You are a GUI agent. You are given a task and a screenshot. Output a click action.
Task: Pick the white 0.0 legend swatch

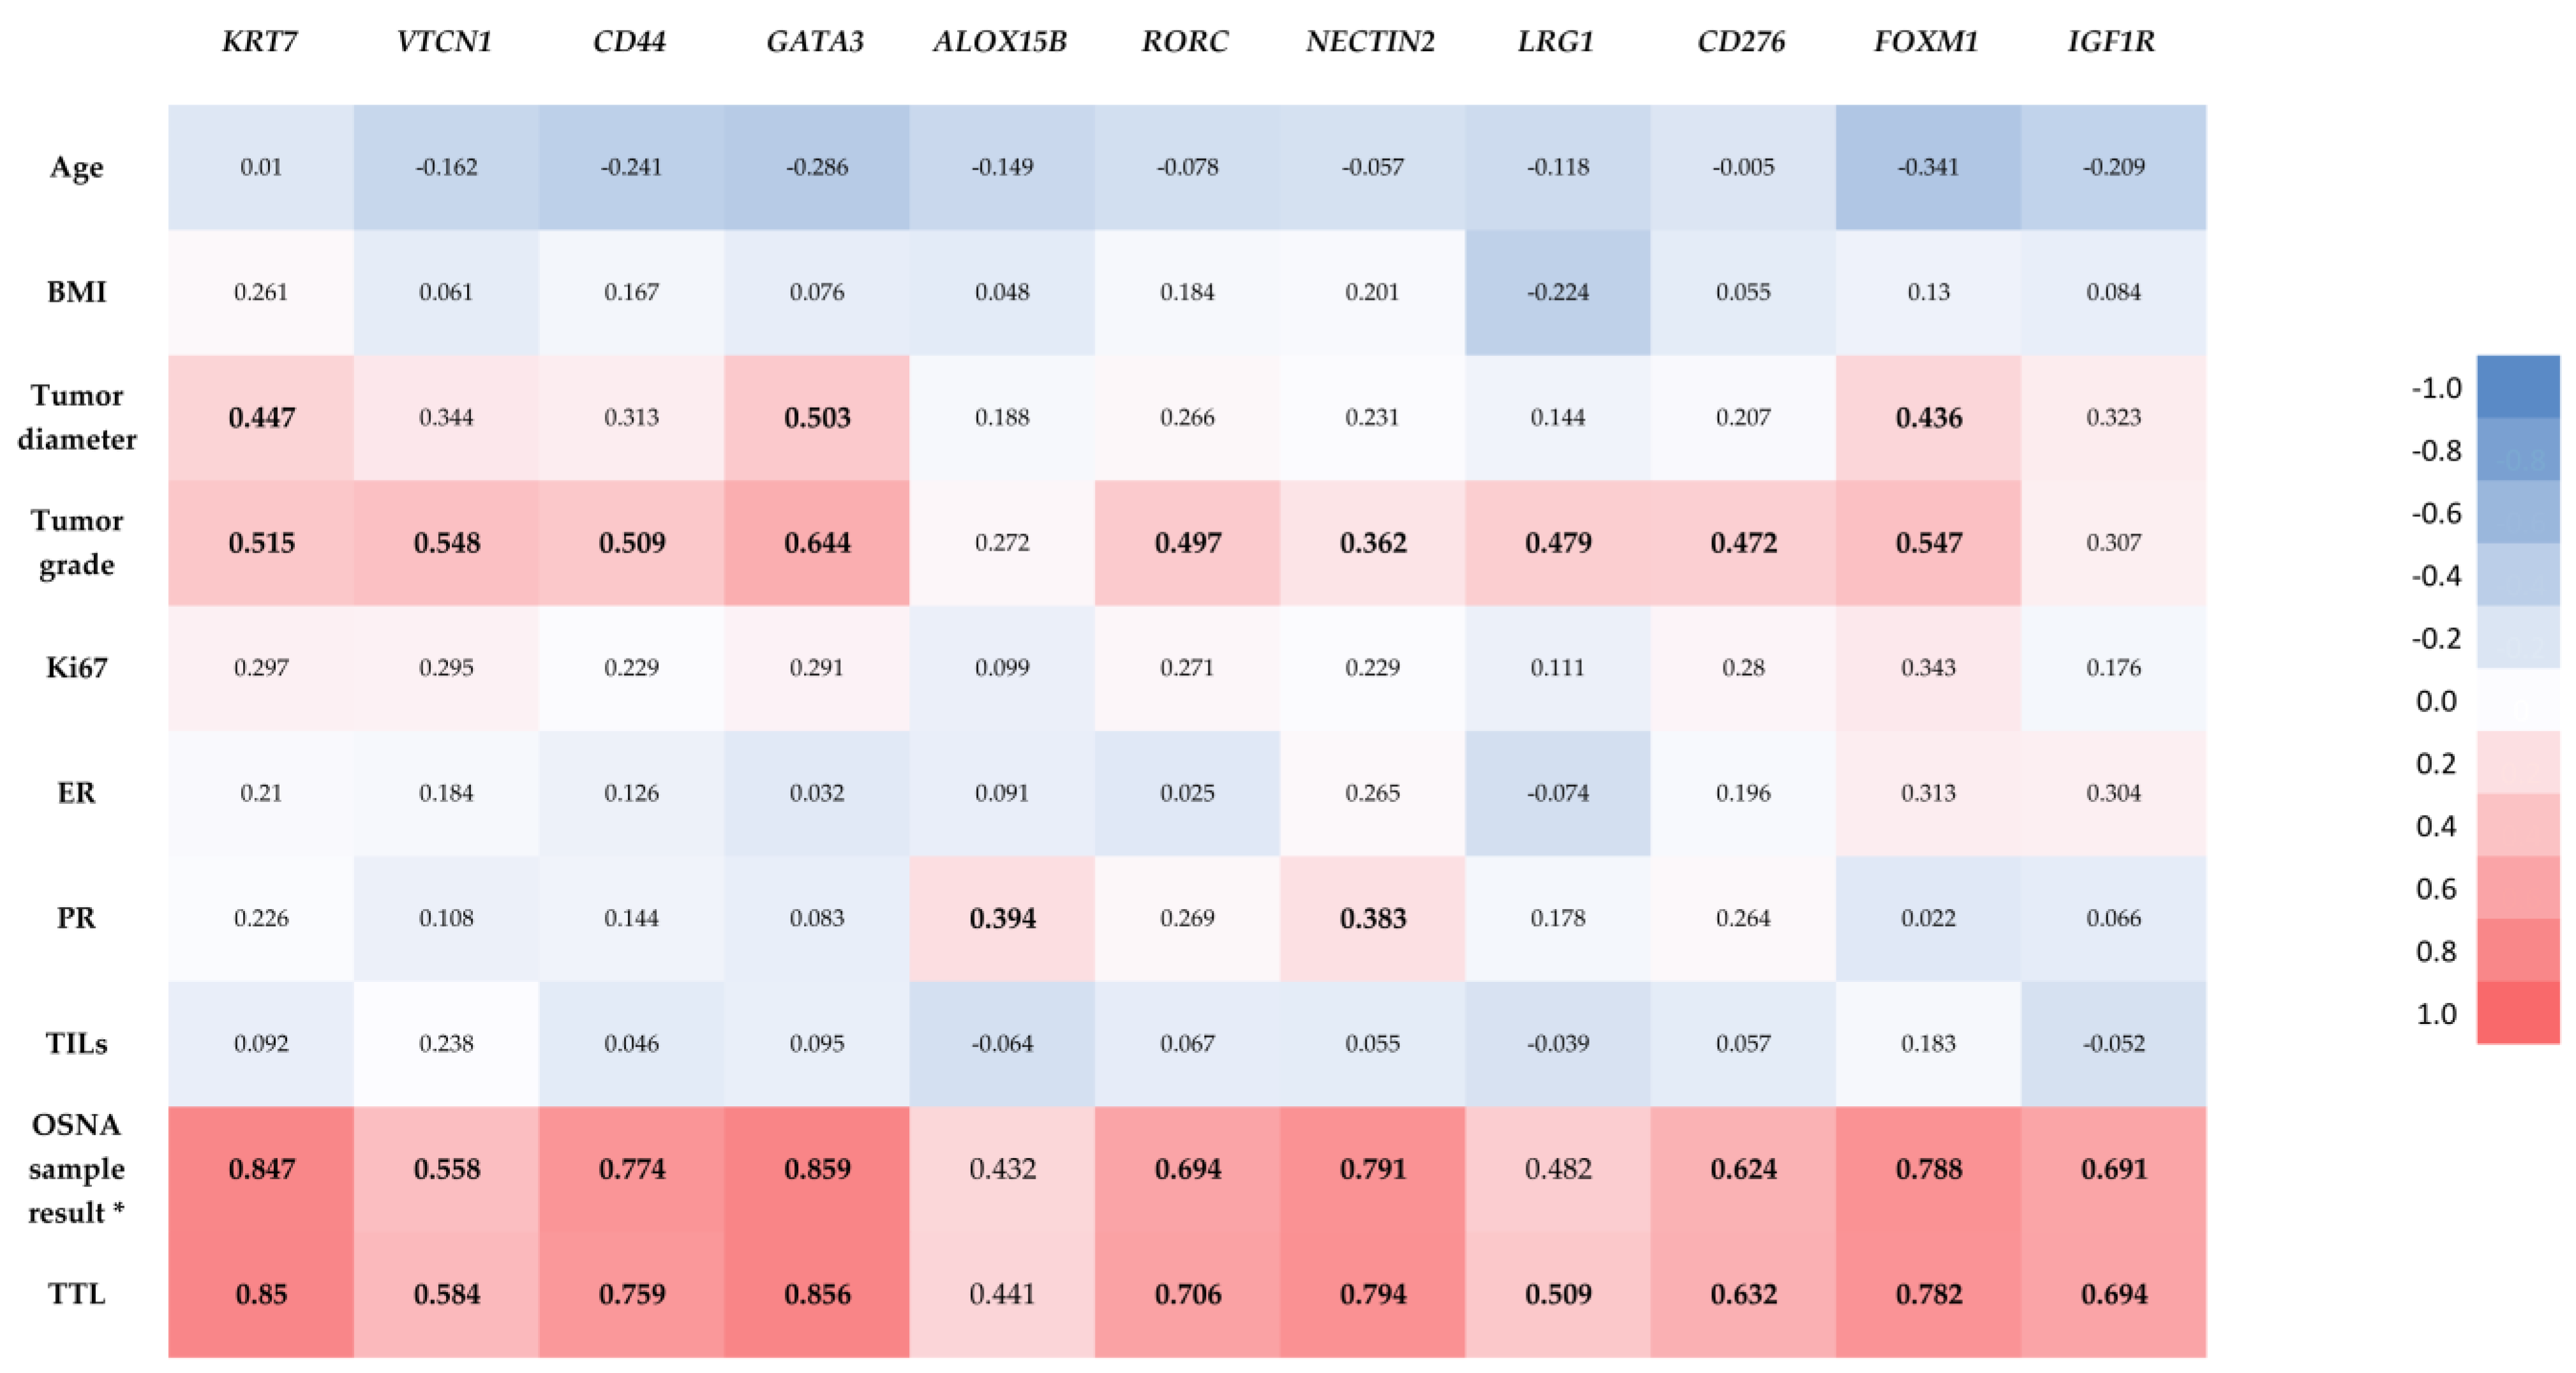tap(2517, 700)
